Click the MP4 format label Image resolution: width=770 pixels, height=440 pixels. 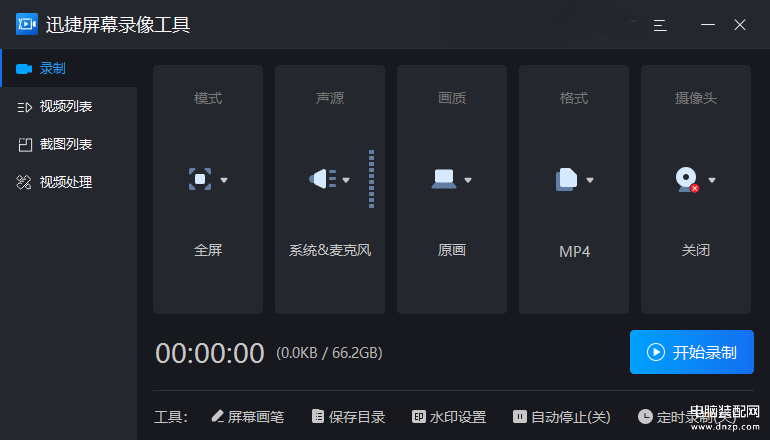[574, 251]
